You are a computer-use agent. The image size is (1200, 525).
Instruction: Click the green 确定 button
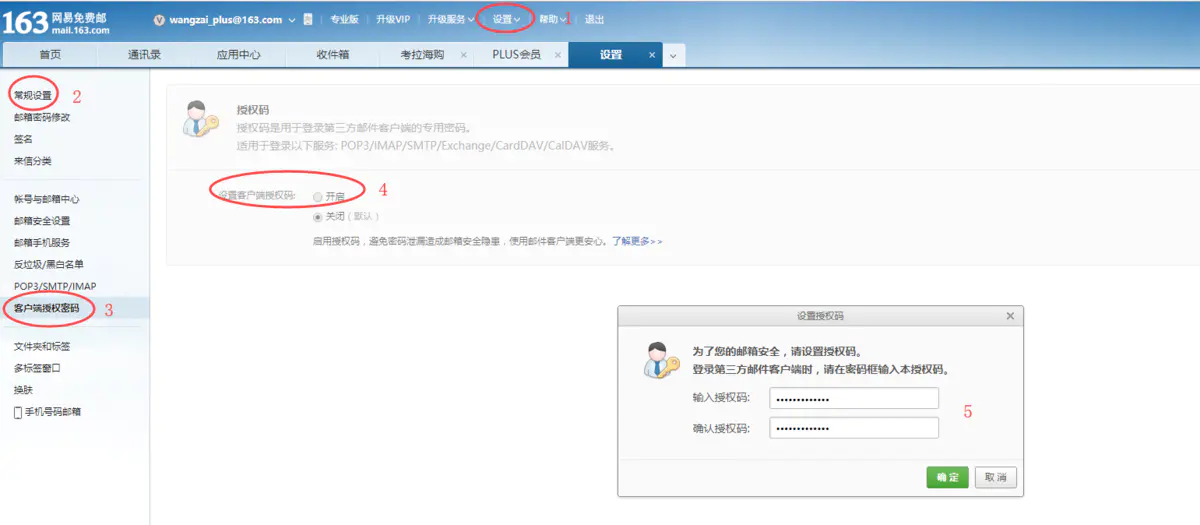tap(948, 478)
